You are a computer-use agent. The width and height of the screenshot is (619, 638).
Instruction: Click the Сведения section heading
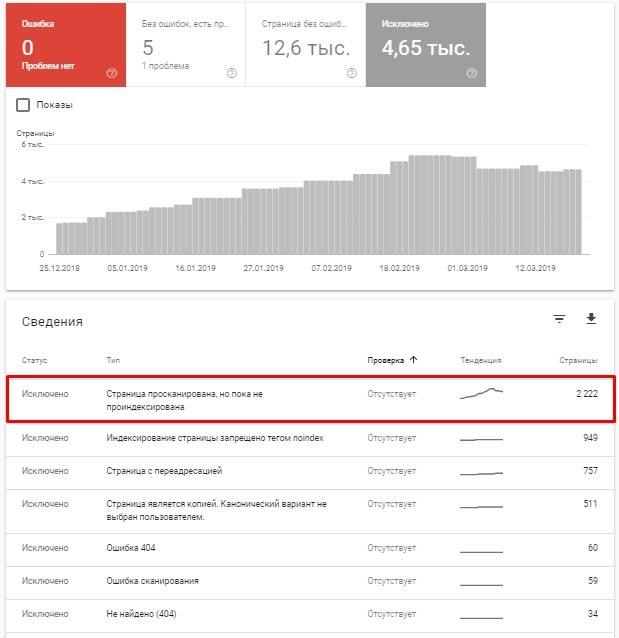point(52,321)
